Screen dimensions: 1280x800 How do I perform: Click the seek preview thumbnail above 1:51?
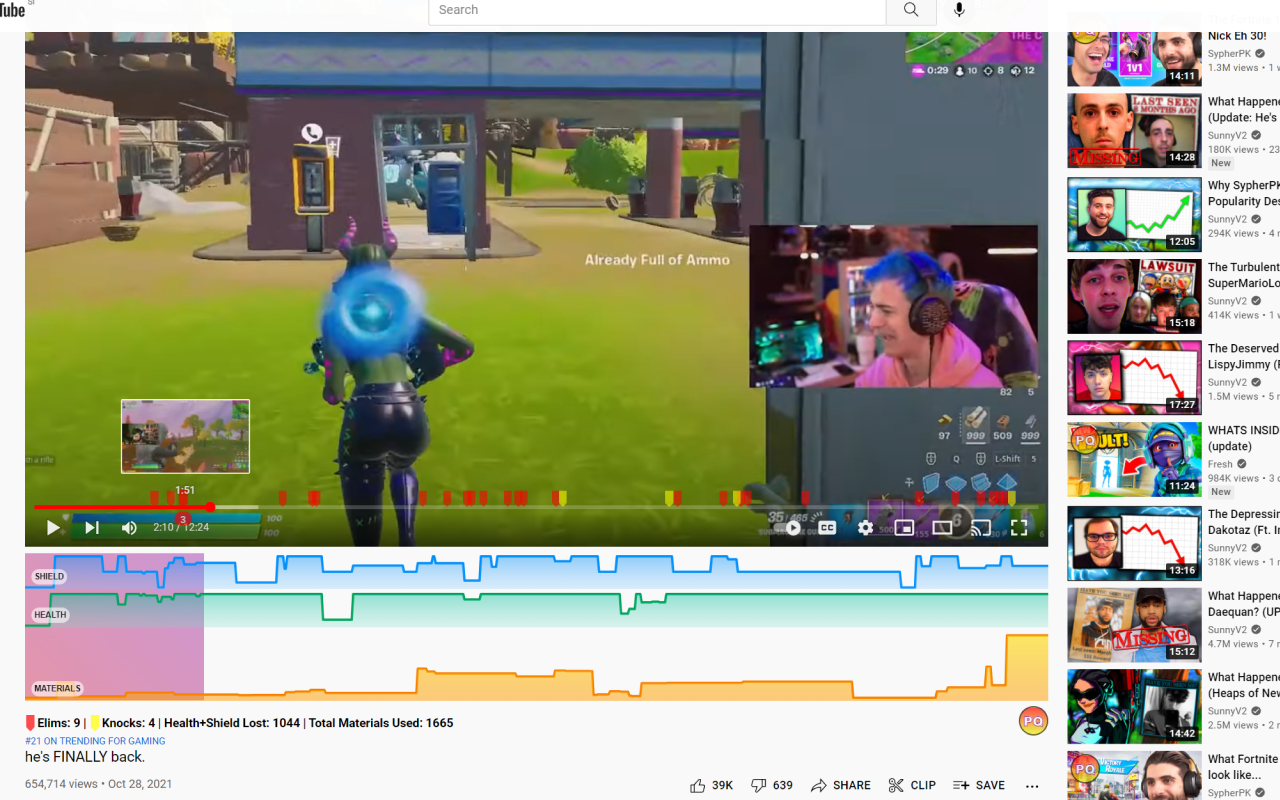point(185,436)
